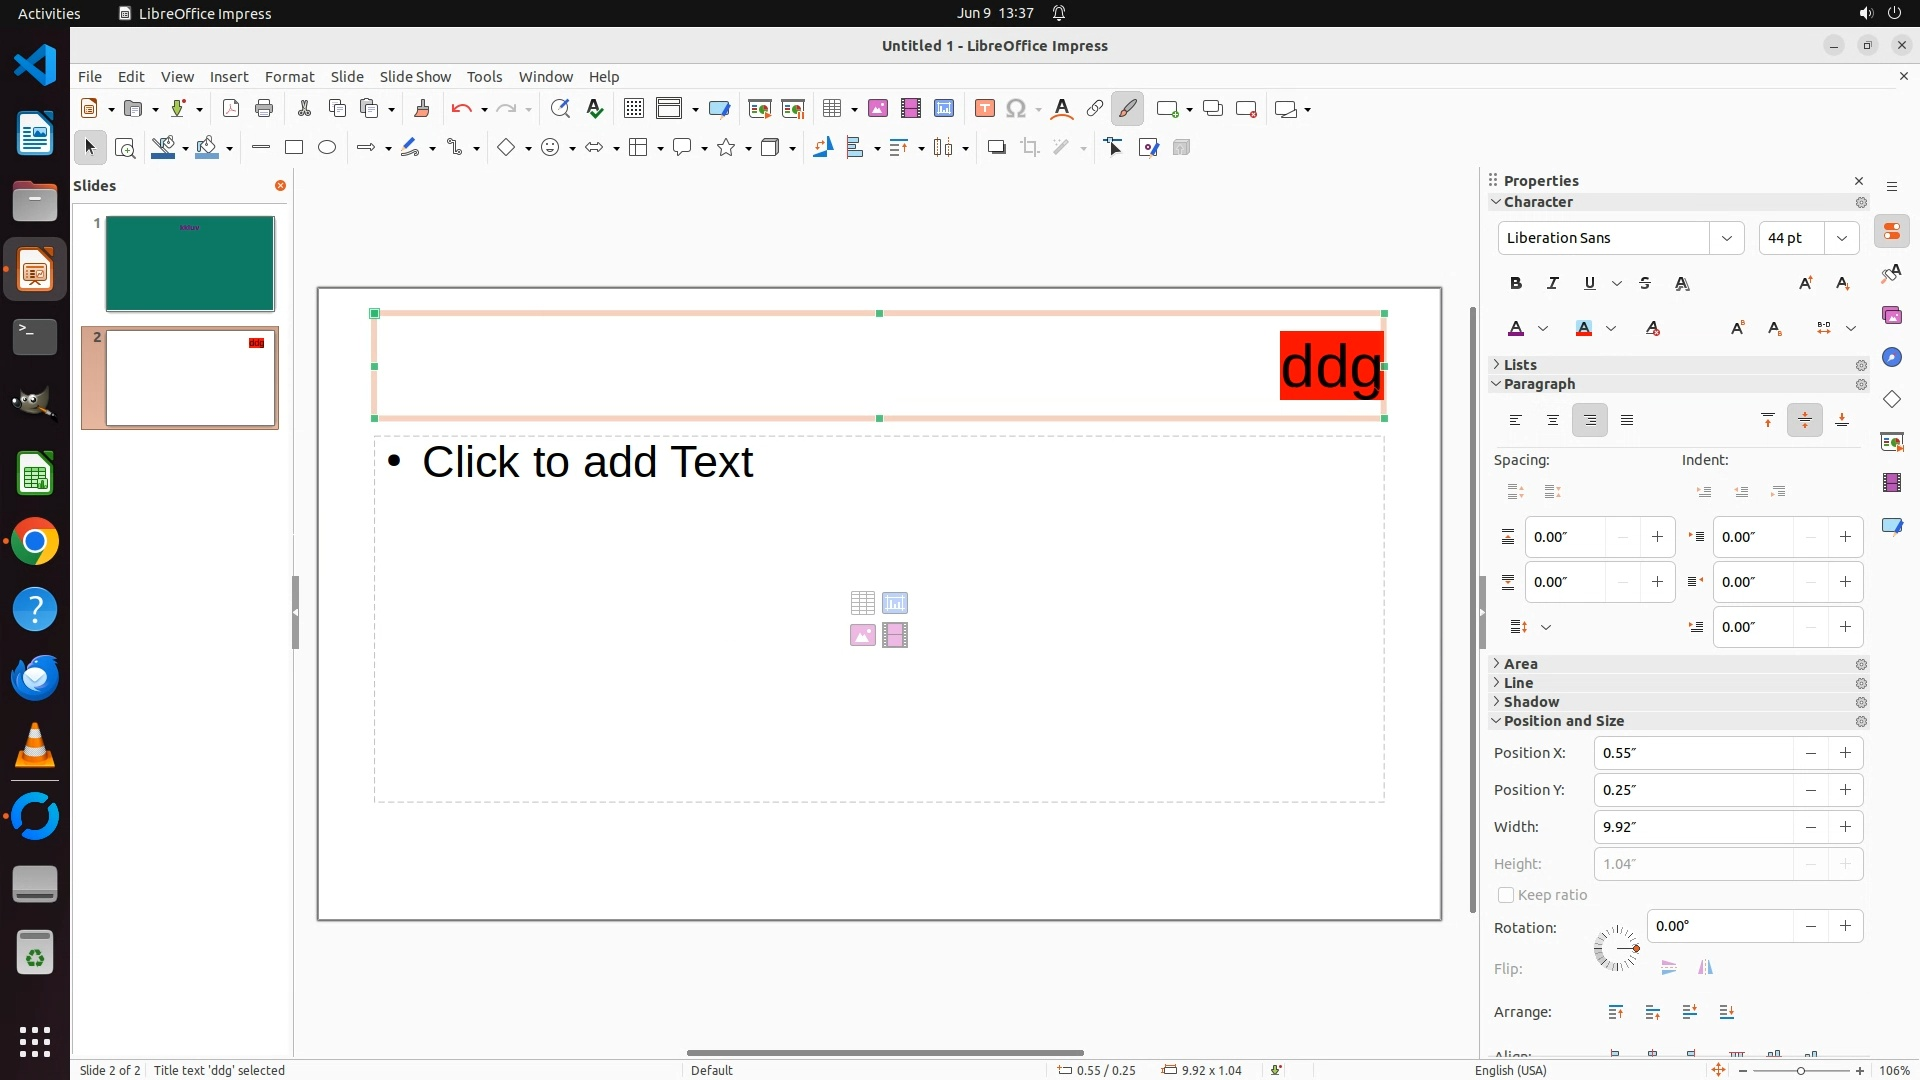Click the Insert Table toolbar icon
This screenshot has height=1080, width=1920.
(831, 109)
